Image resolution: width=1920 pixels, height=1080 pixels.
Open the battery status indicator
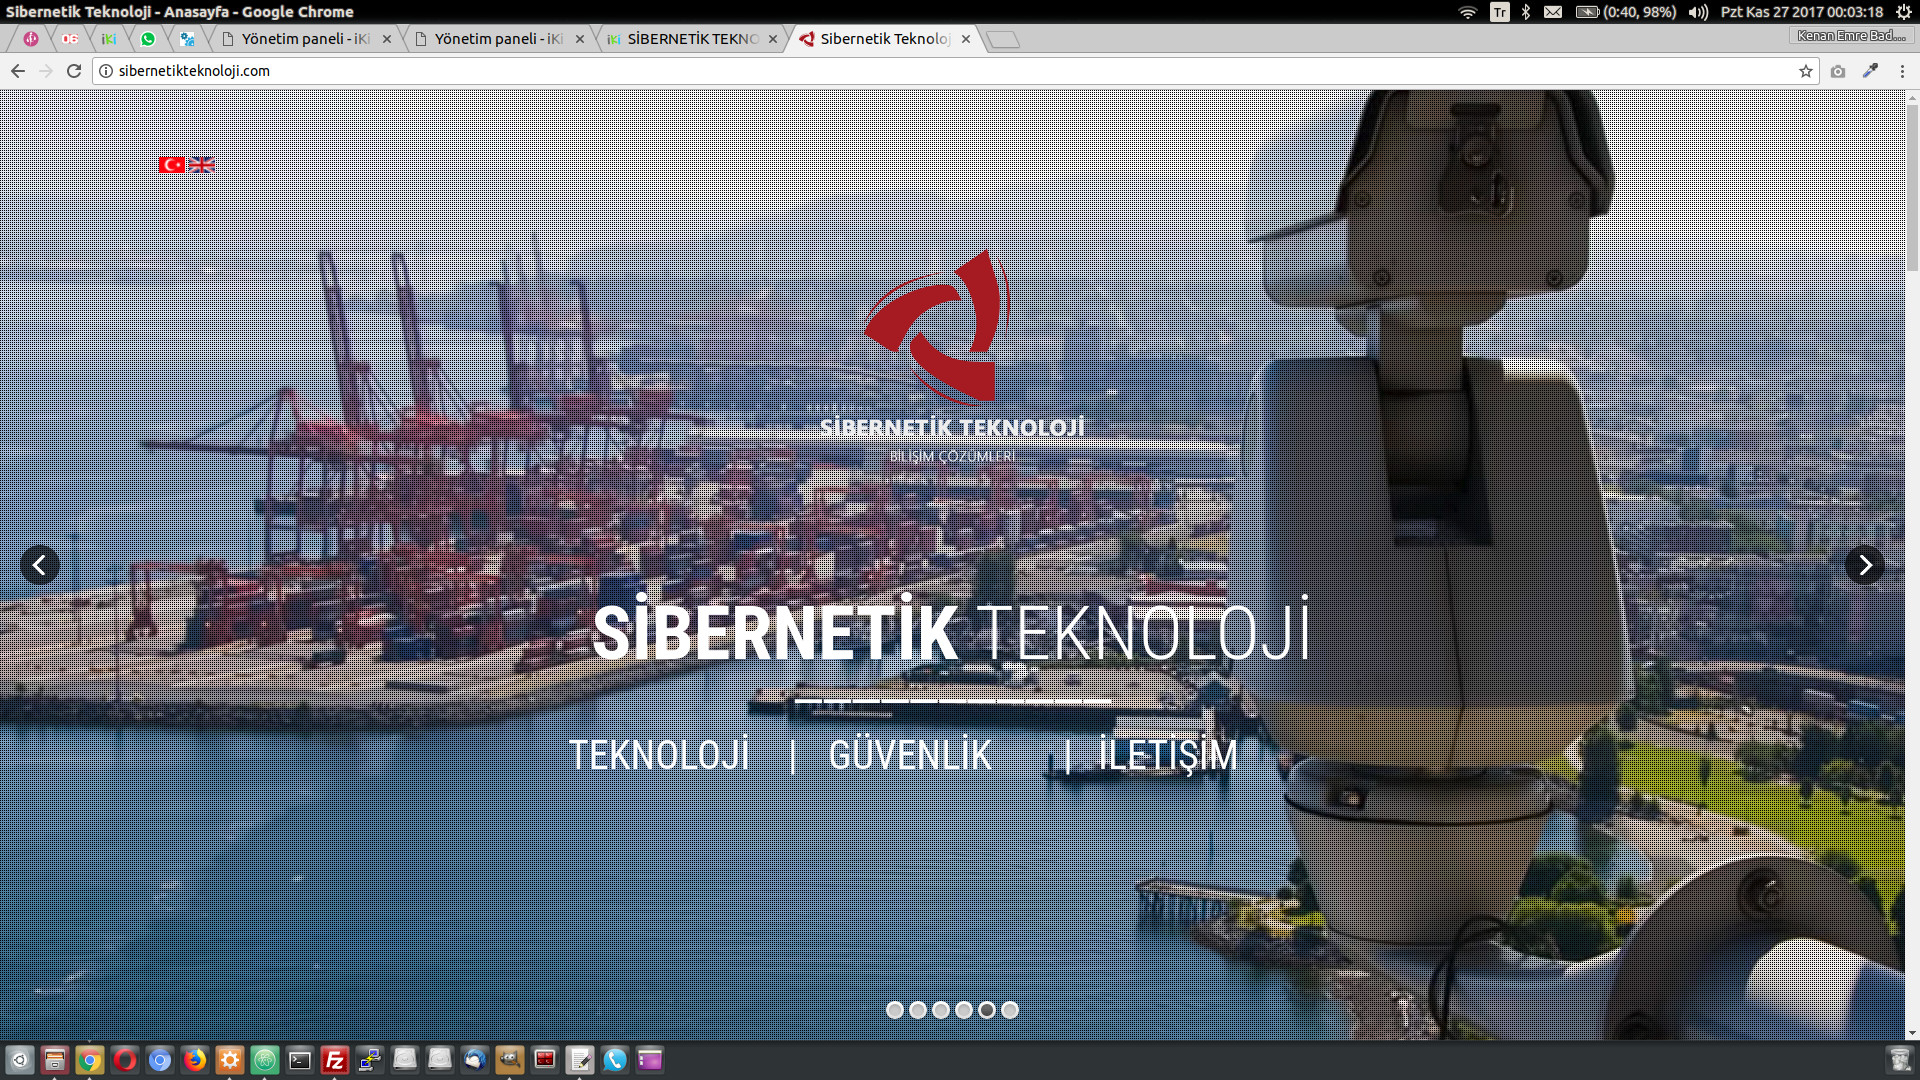(x=1626, y=12)
